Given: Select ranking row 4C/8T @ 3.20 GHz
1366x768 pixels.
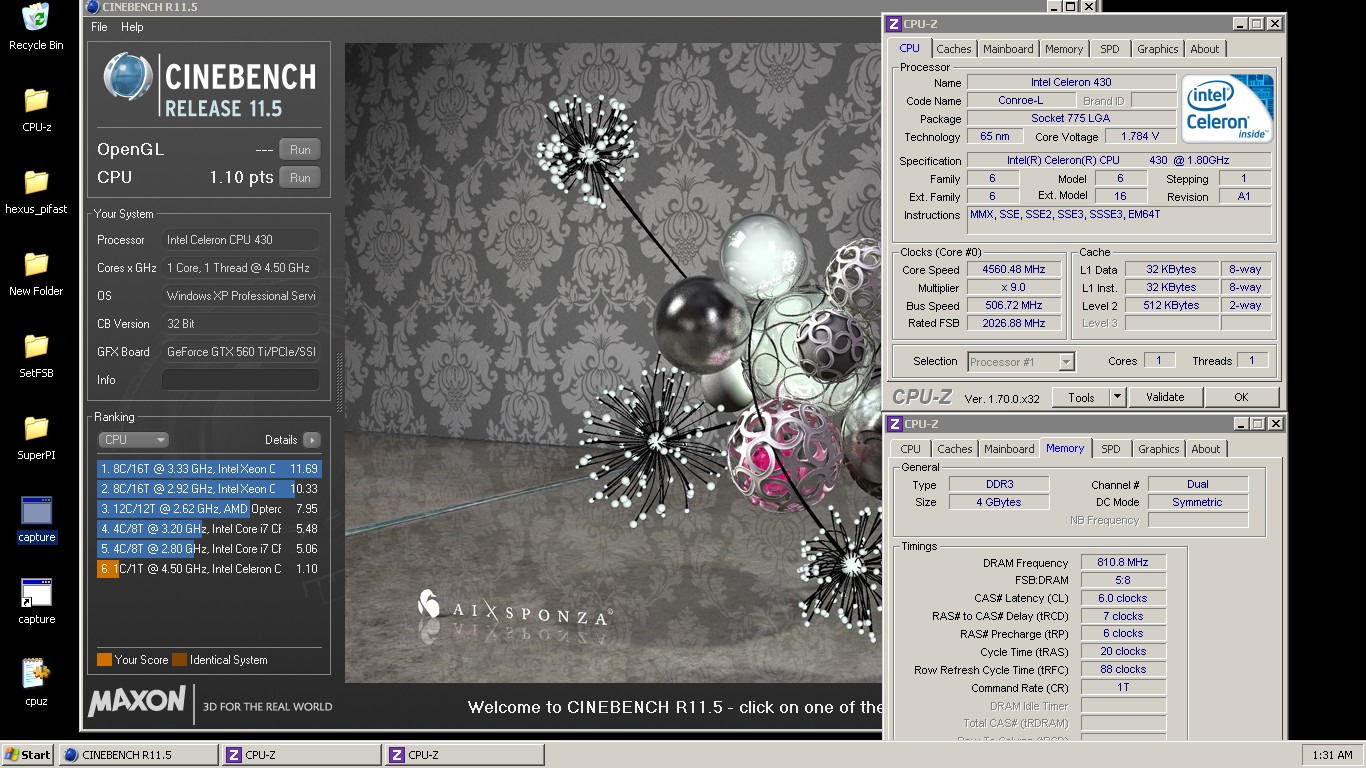Looking at the screenshot, I should coord(209,528).
